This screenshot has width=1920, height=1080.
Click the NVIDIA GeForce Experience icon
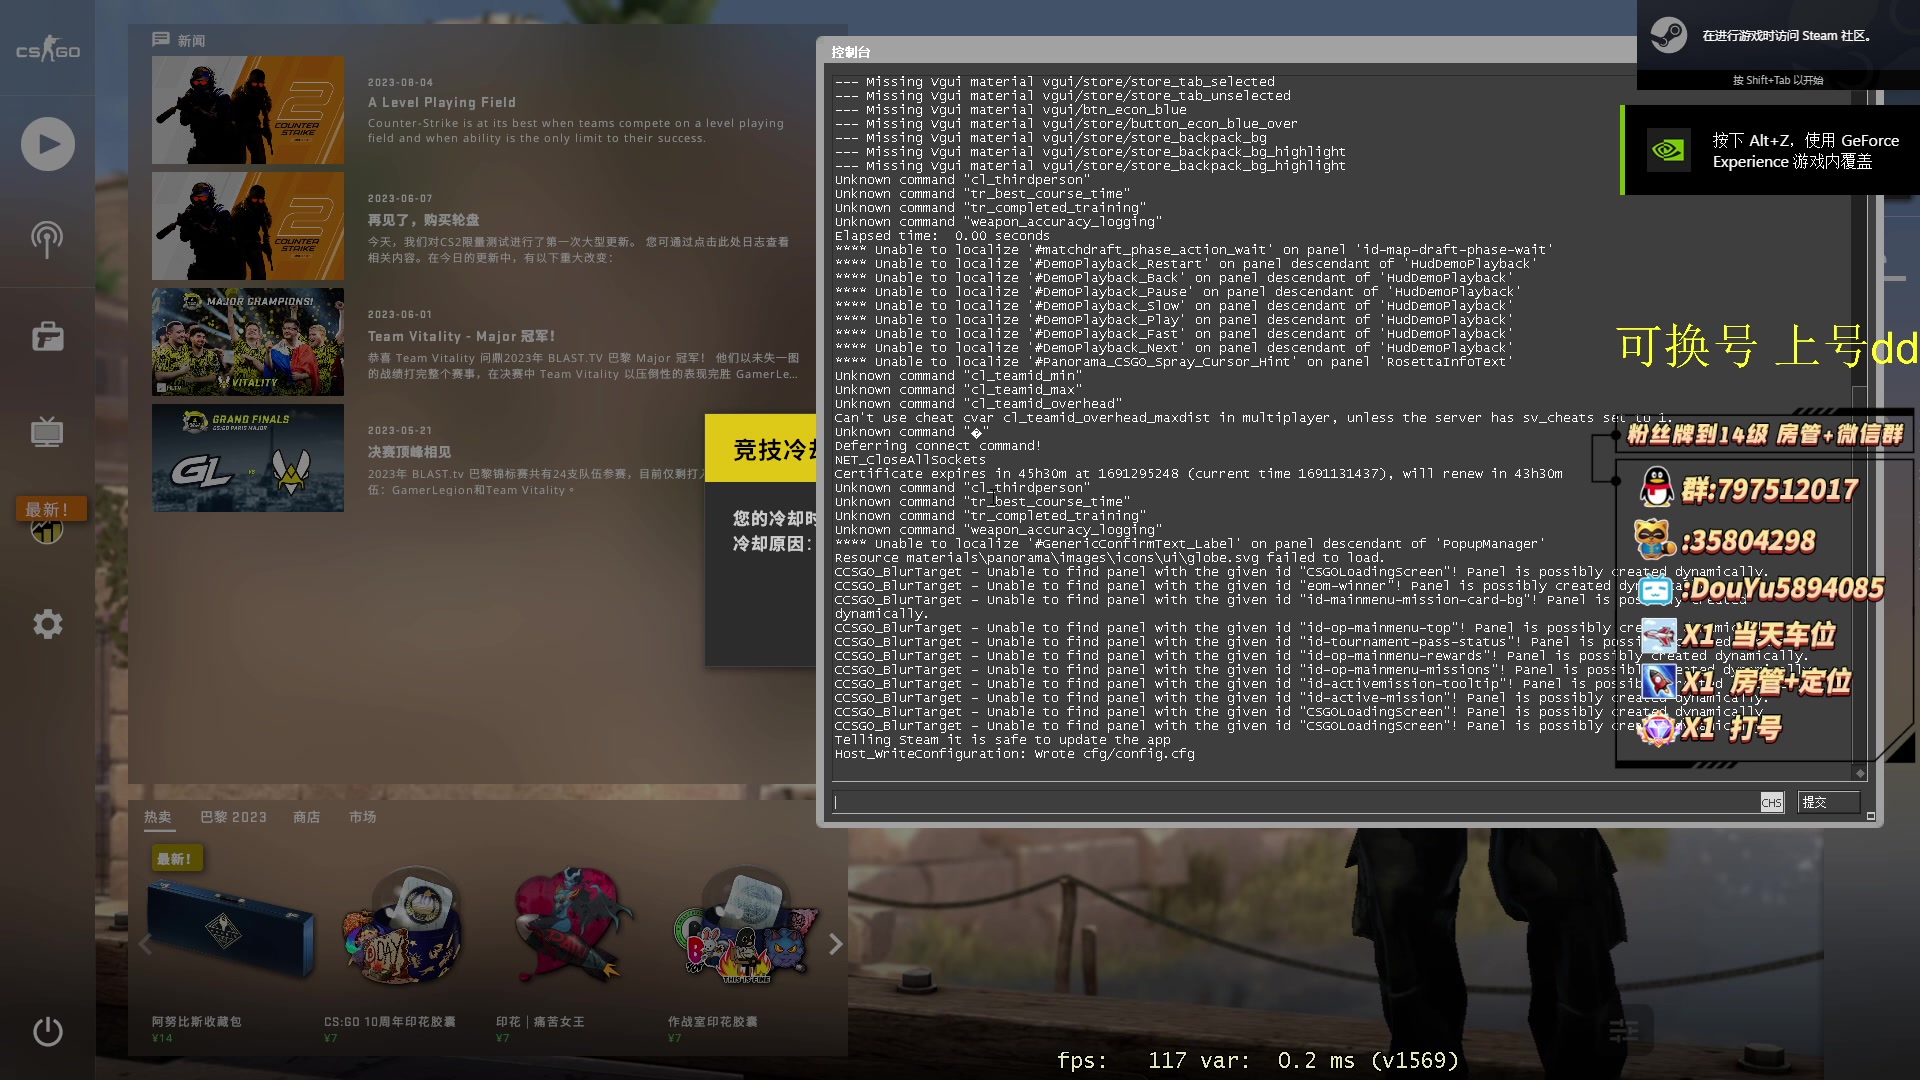(x=1668, y=150)
